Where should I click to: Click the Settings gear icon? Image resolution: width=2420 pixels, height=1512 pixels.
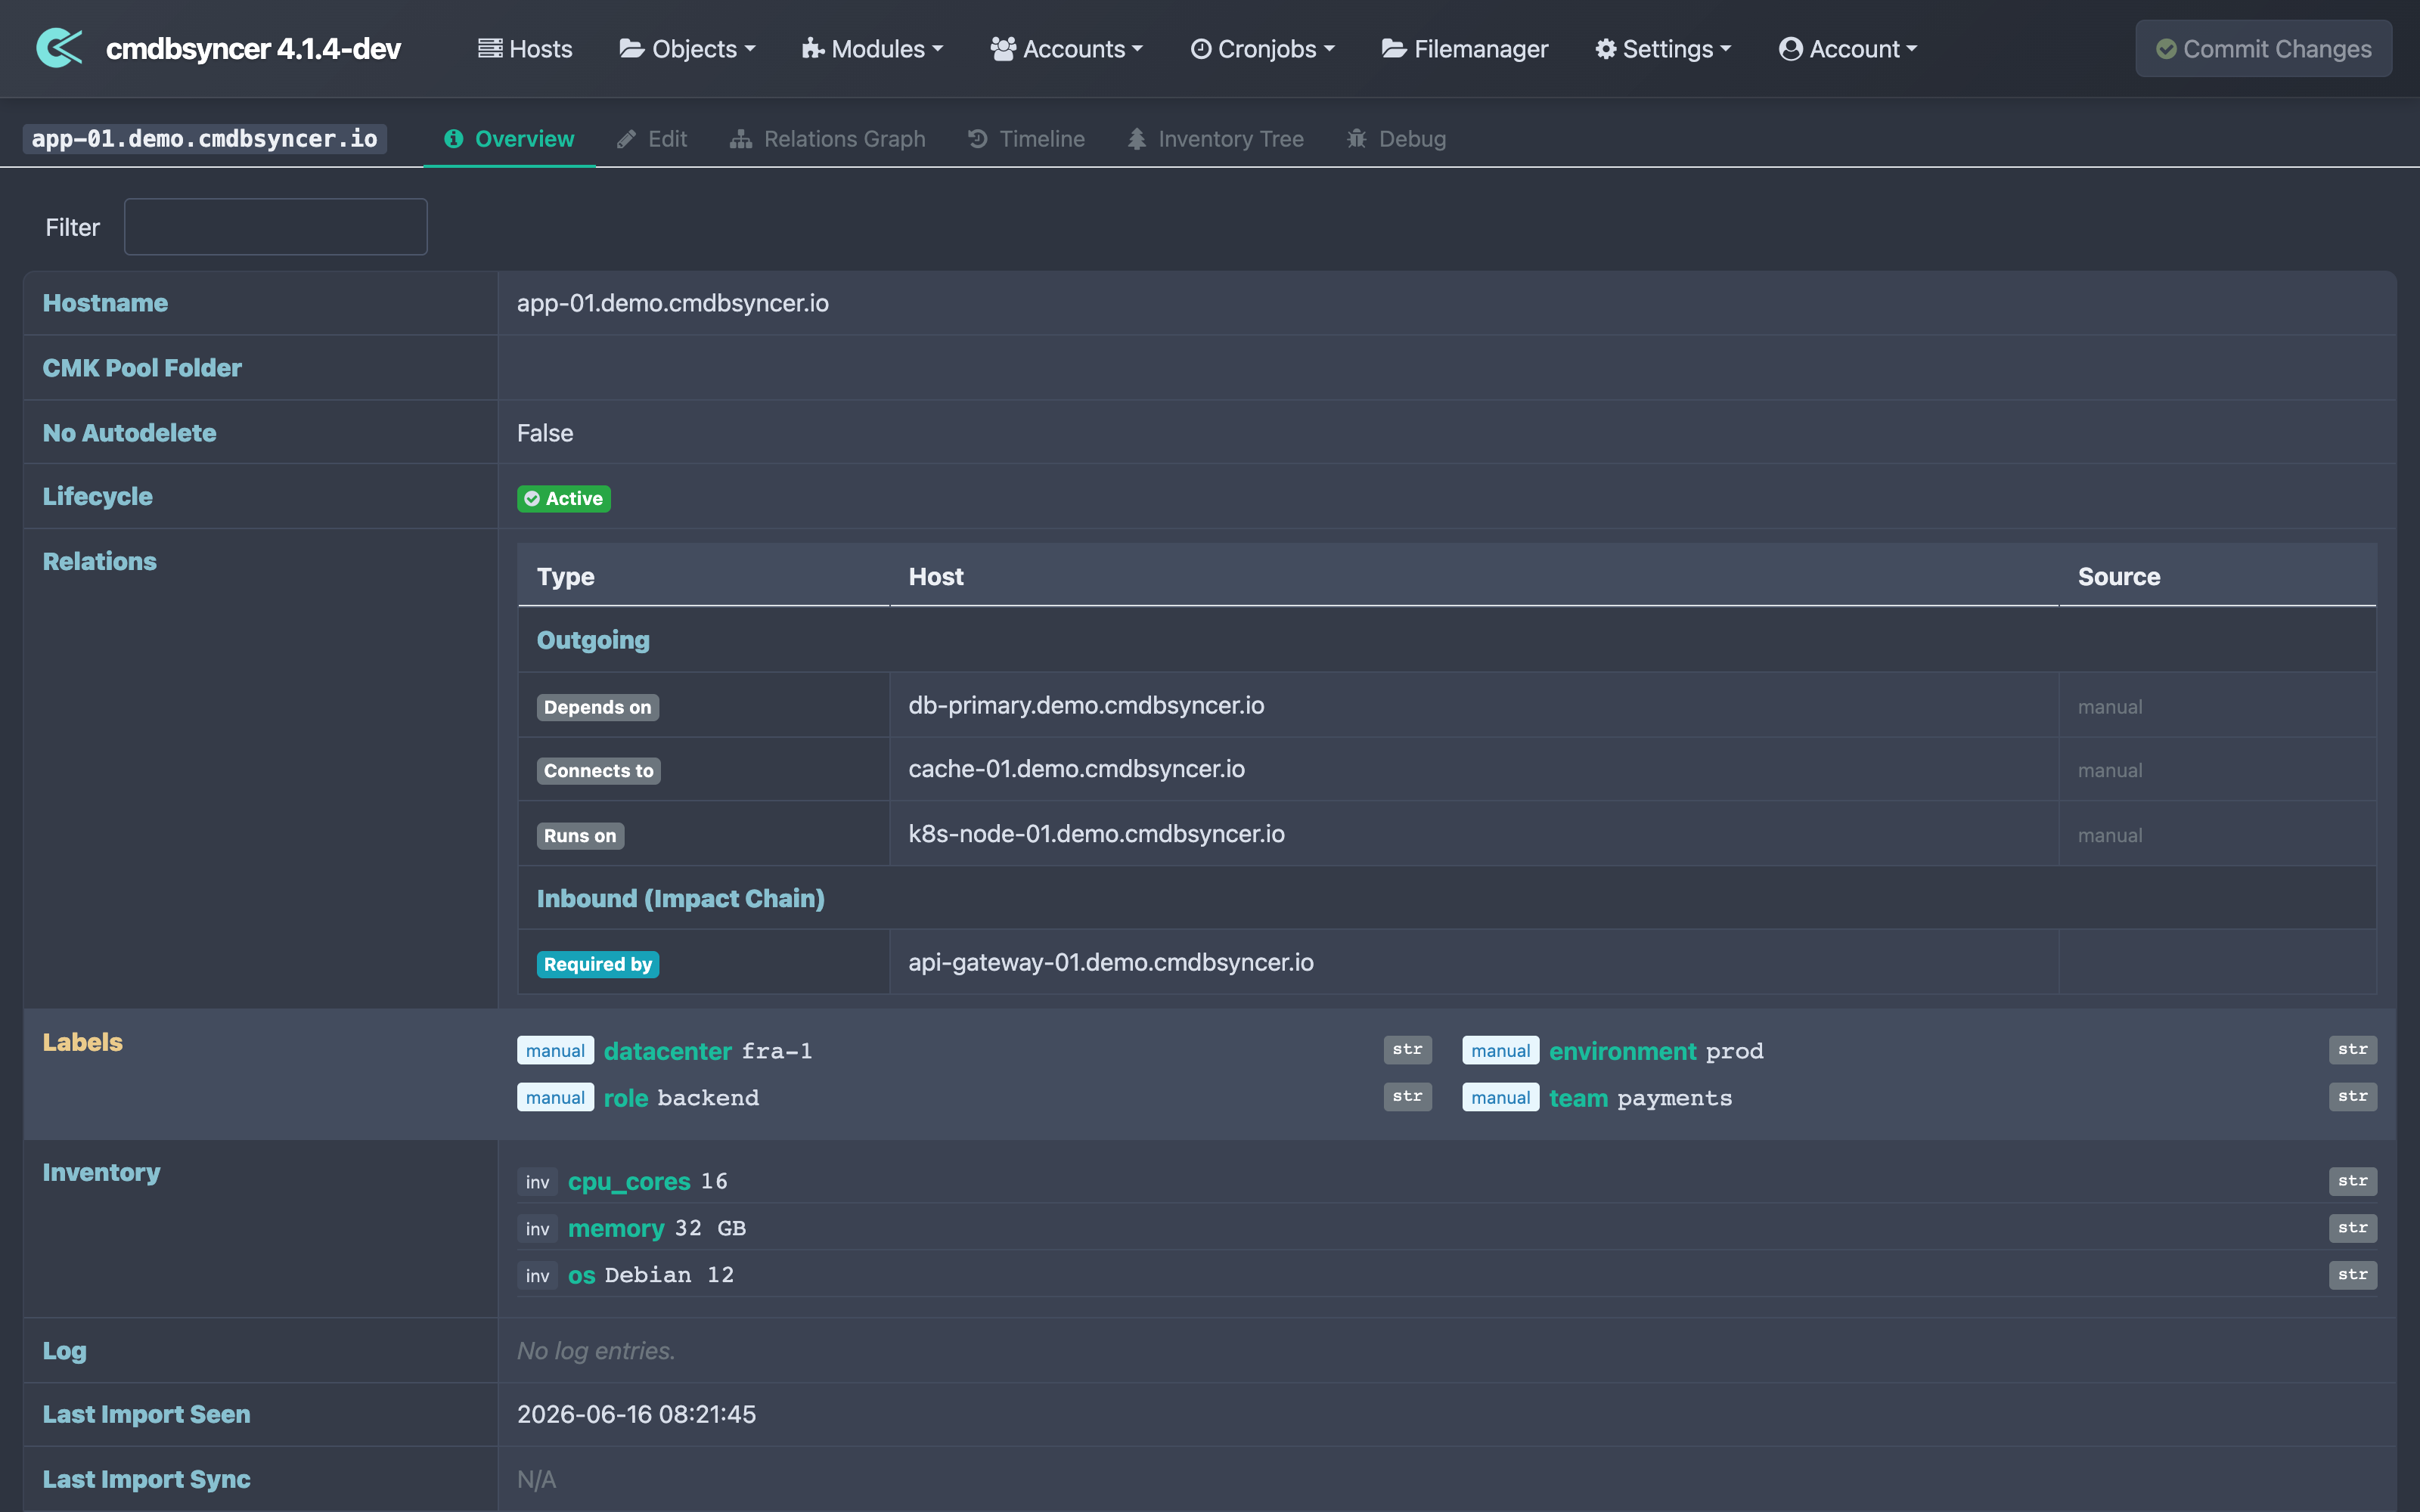(1606, 48)
